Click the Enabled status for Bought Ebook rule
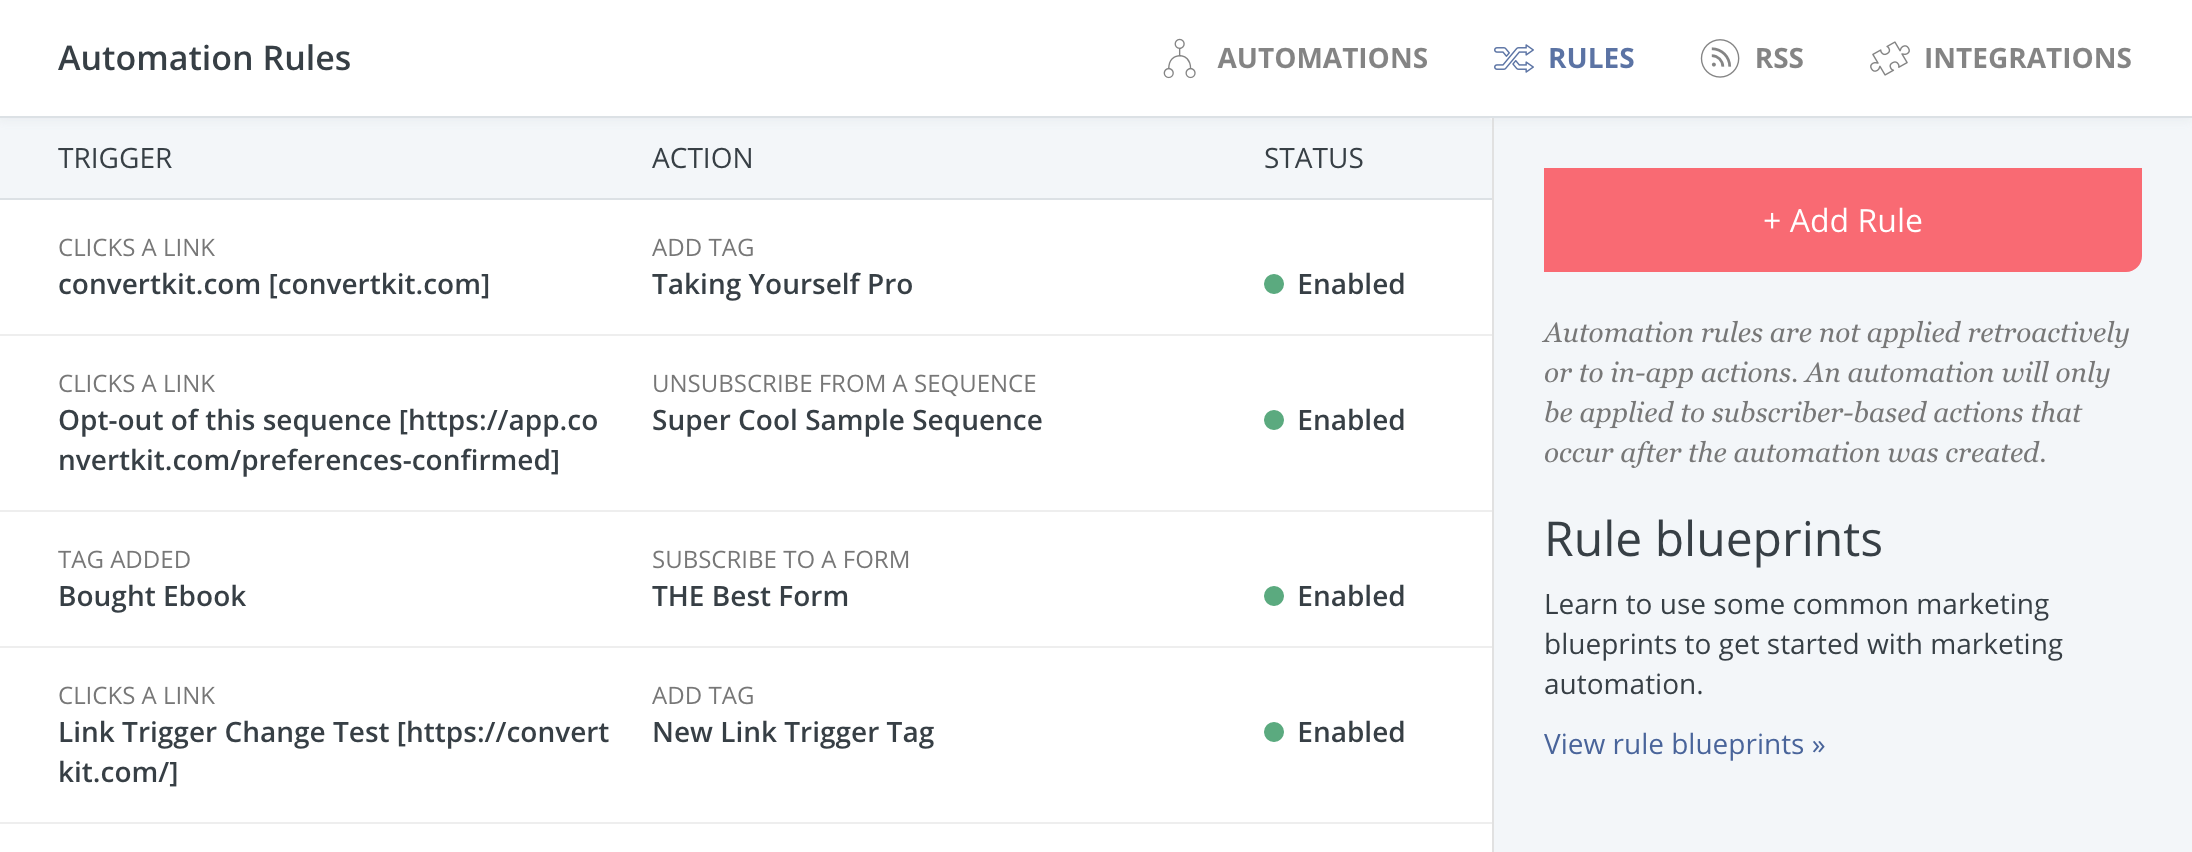The image size is (2192, 852). tap(1350, 596)
